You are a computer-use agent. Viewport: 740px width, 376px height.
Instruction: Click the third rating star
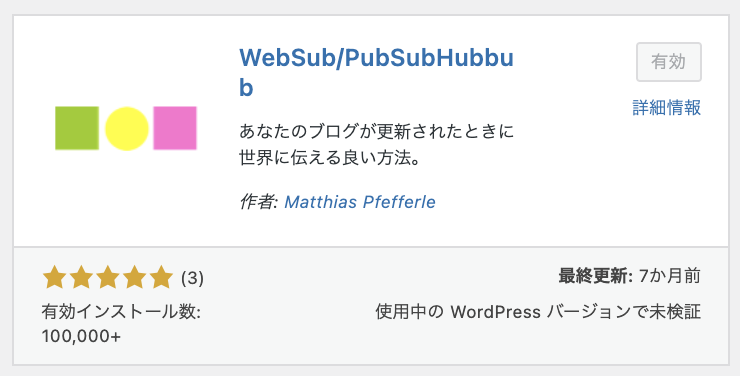click(x=108, y=277)
